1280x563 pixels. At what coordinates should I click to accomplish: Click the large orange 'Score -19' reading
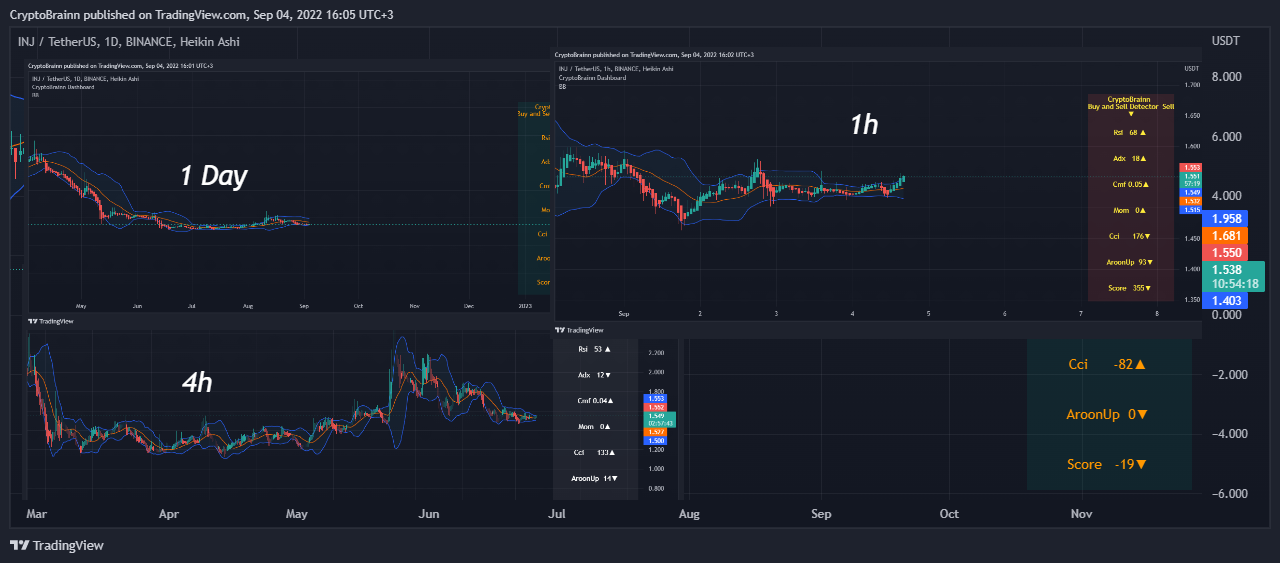click(x=1106, y=464)
